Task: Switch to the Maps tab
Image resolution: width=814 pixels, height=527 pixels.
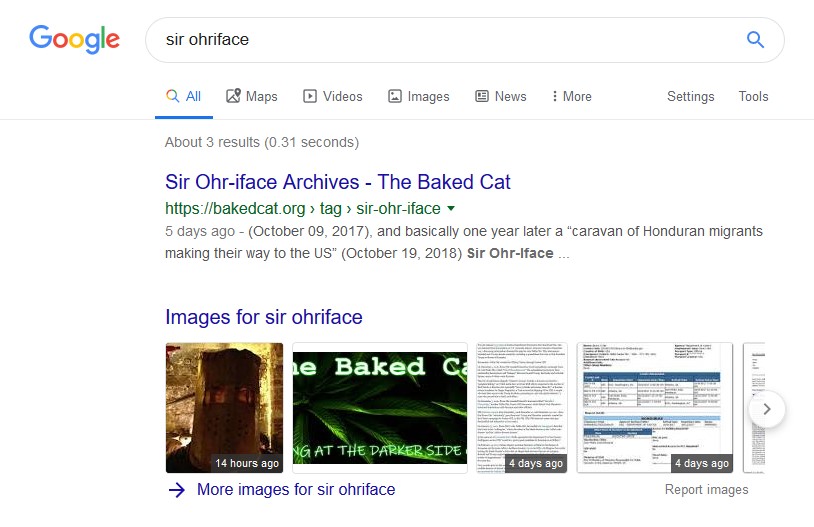Action: tap(252, 97)
